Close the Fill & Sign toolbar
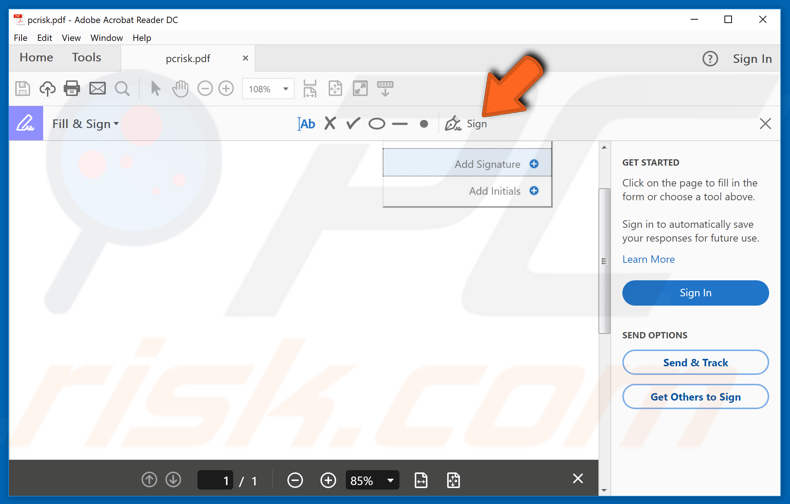The width and height of the screenshot is (790, 504). 765,123
